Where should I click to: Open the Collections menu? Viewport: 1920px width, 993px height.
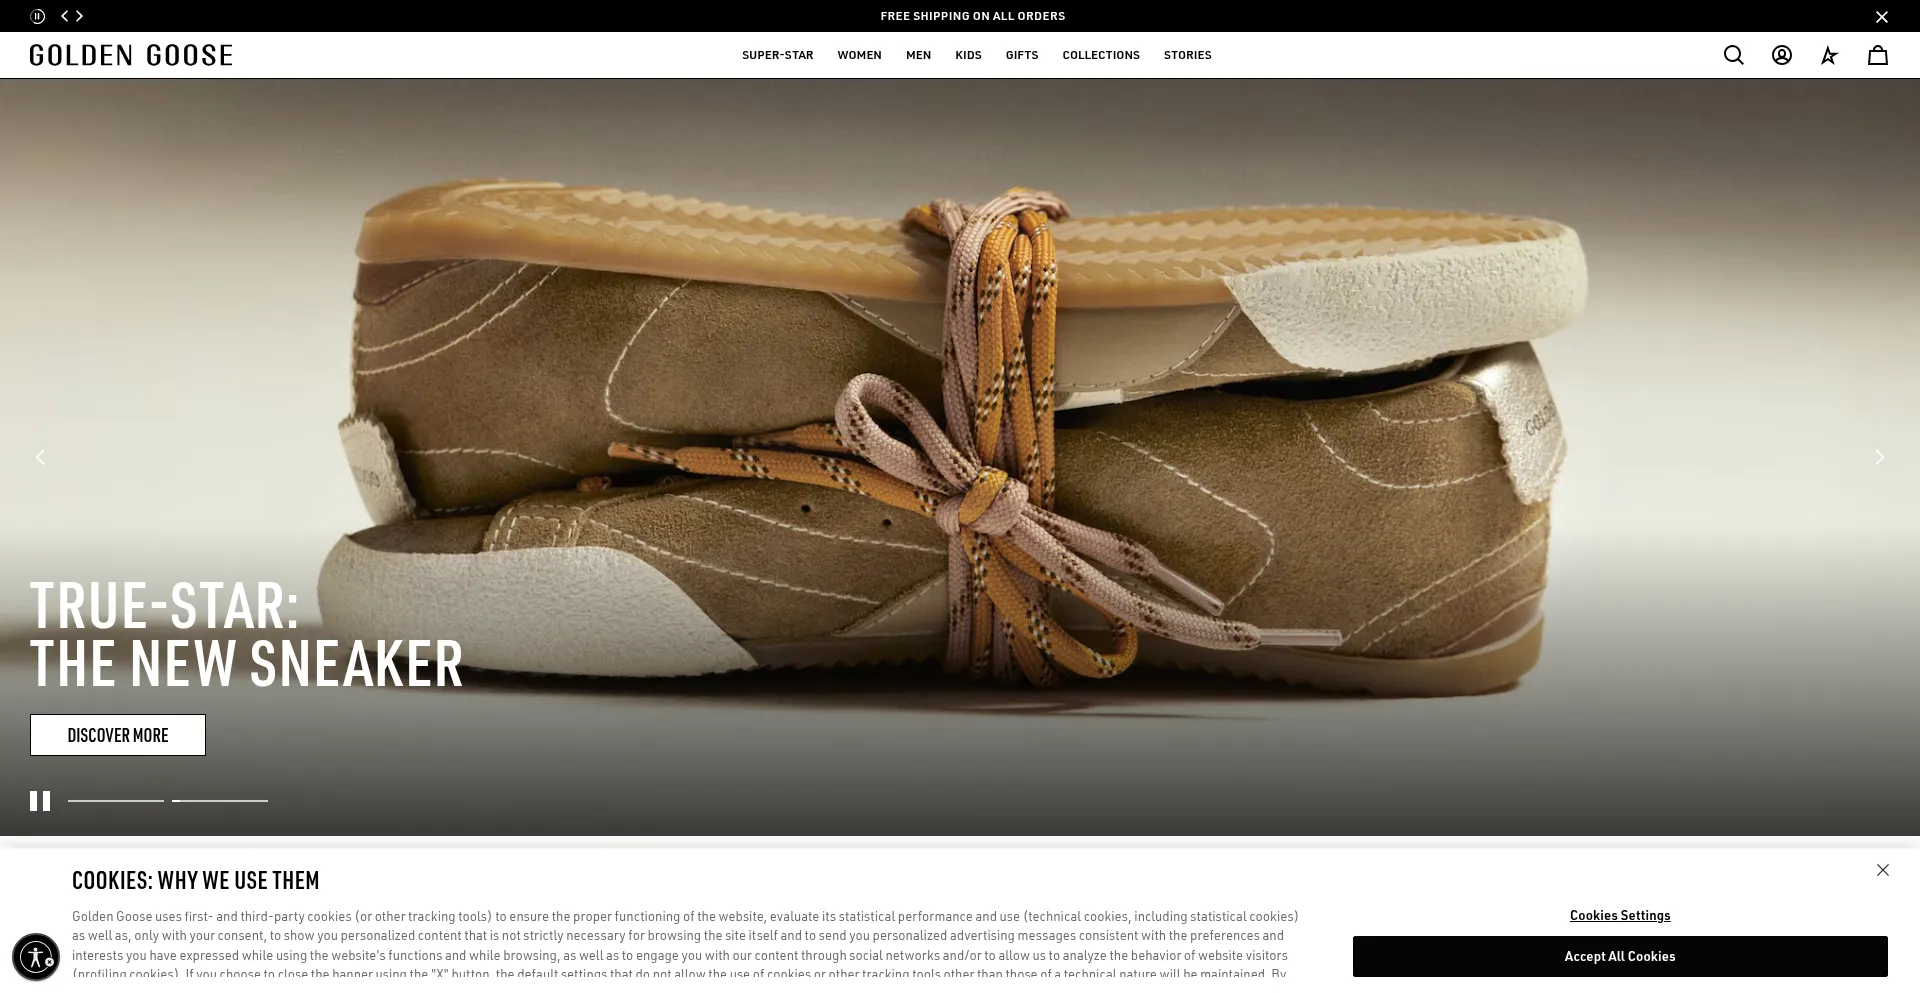click(1101, 55)
